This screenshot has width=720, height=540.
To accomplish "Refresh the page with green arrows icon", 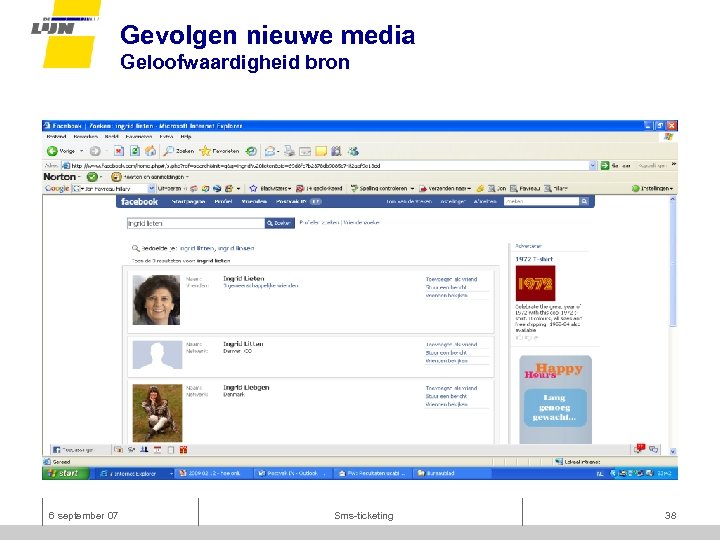I will point(135,151).
